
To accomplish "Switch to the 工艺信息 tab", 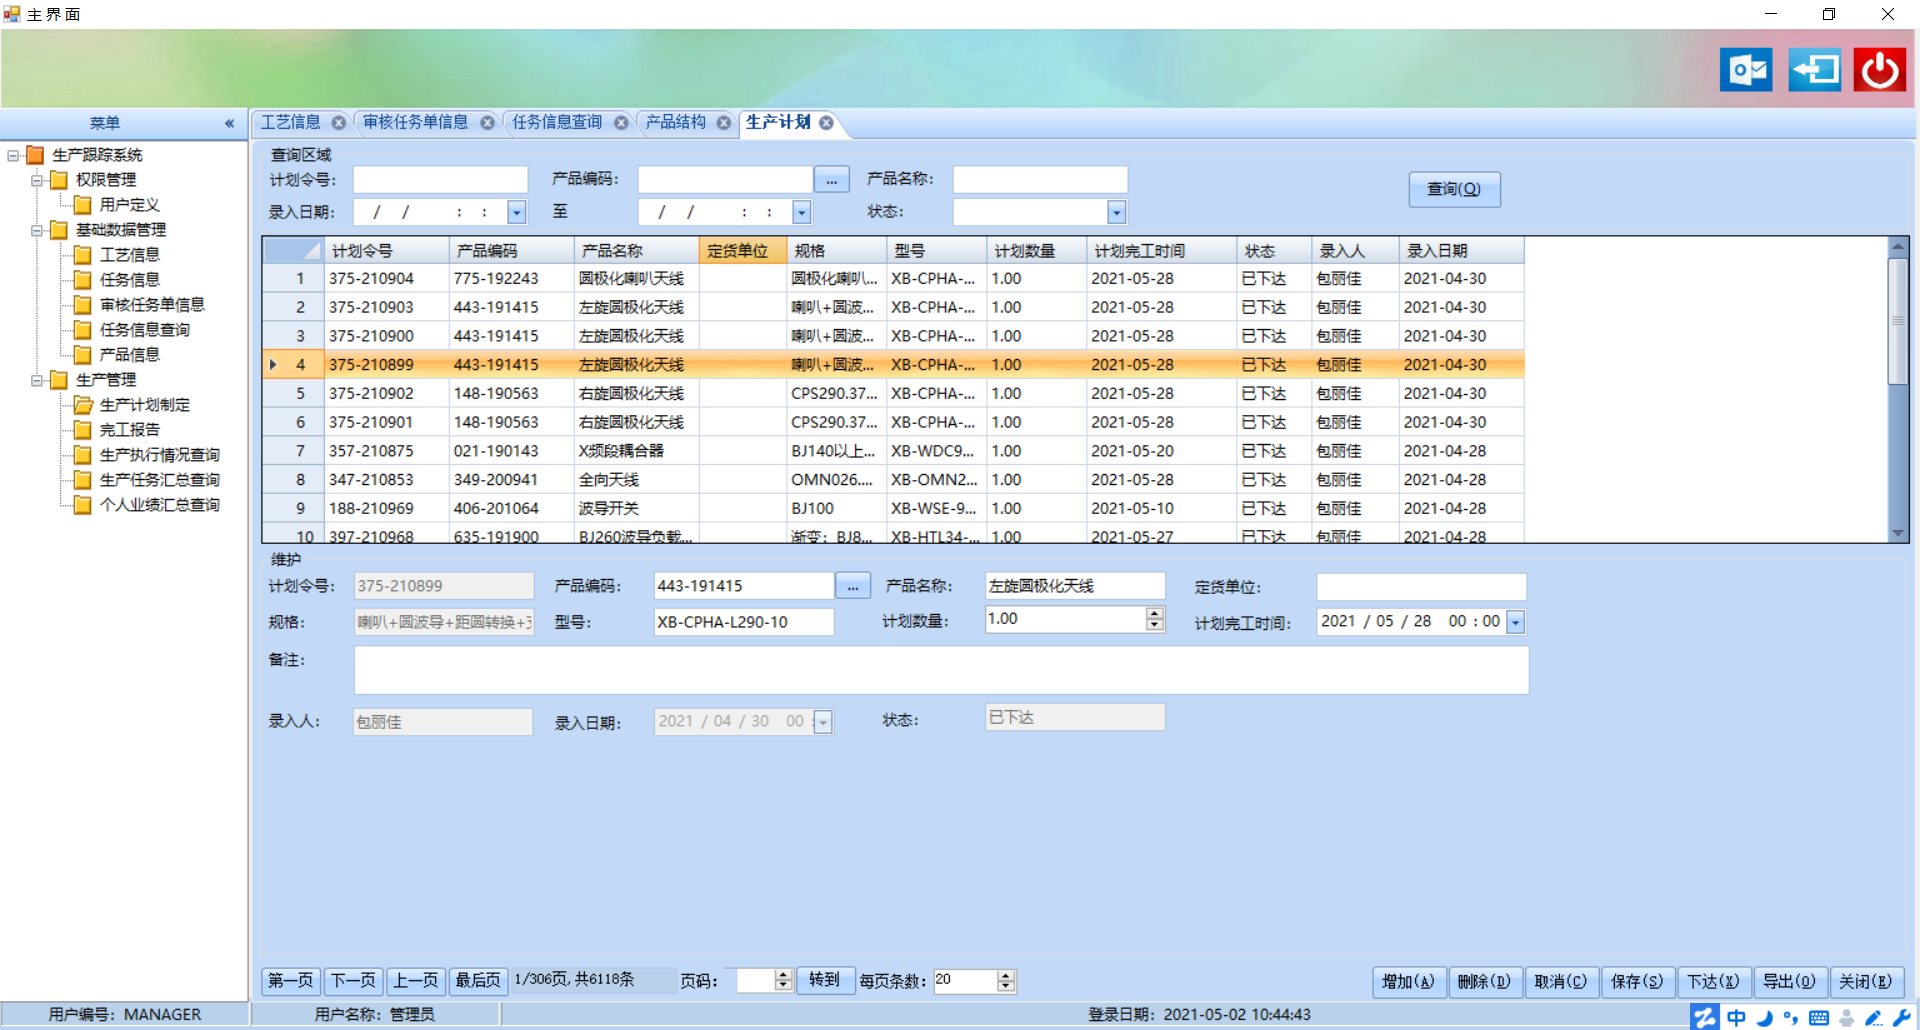I will click(x=291, y=122).
